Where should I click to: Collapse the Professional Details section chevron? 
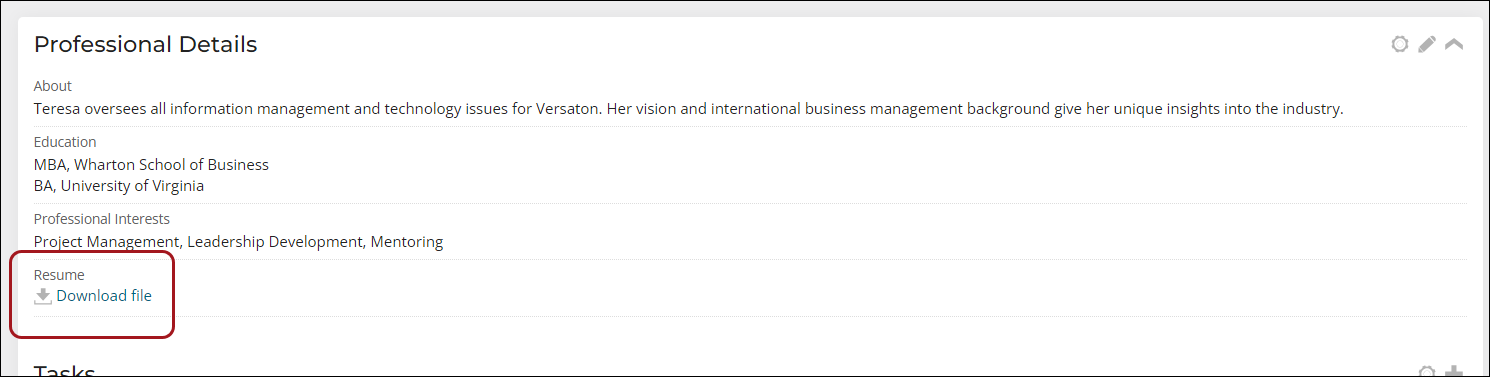coord(1454,44)
